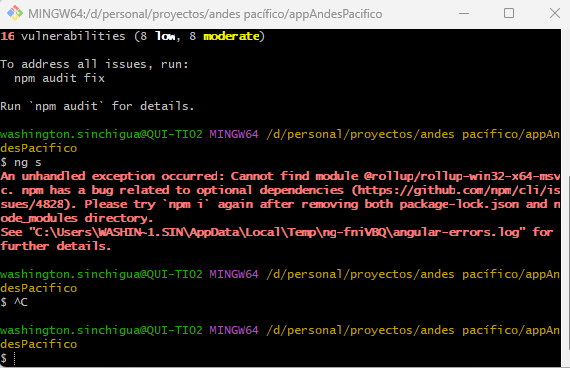Click the window title path text

click(205, 14)
